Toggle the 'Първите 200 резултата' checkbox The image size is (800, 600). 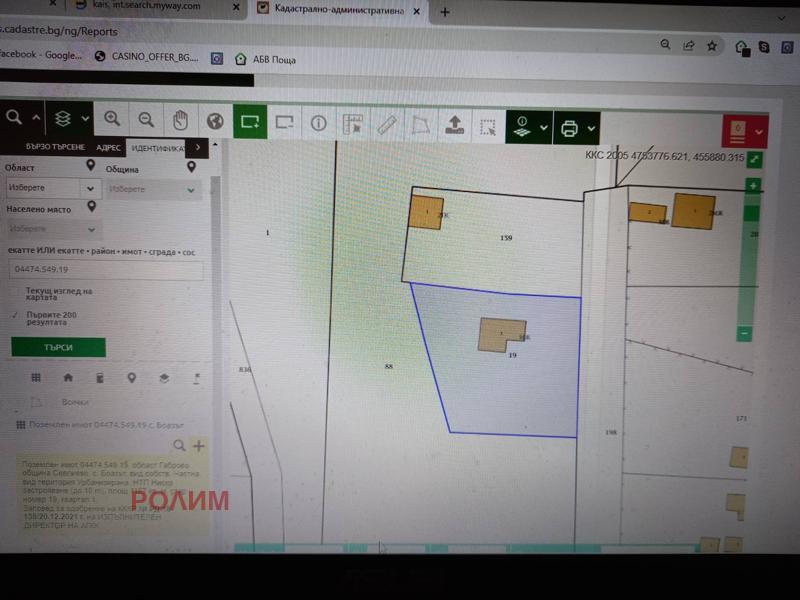tap(15, 315)
